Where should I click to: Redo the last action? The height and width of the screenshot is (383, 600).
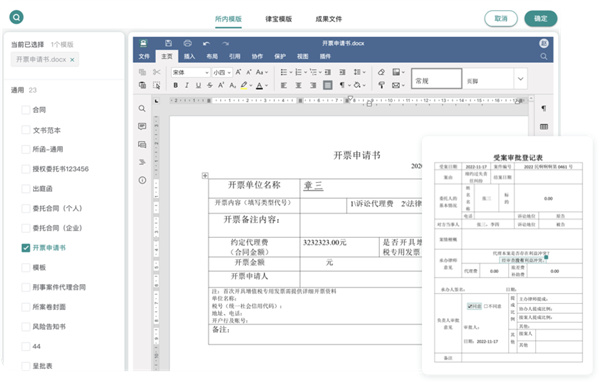[x=225, y=44]
